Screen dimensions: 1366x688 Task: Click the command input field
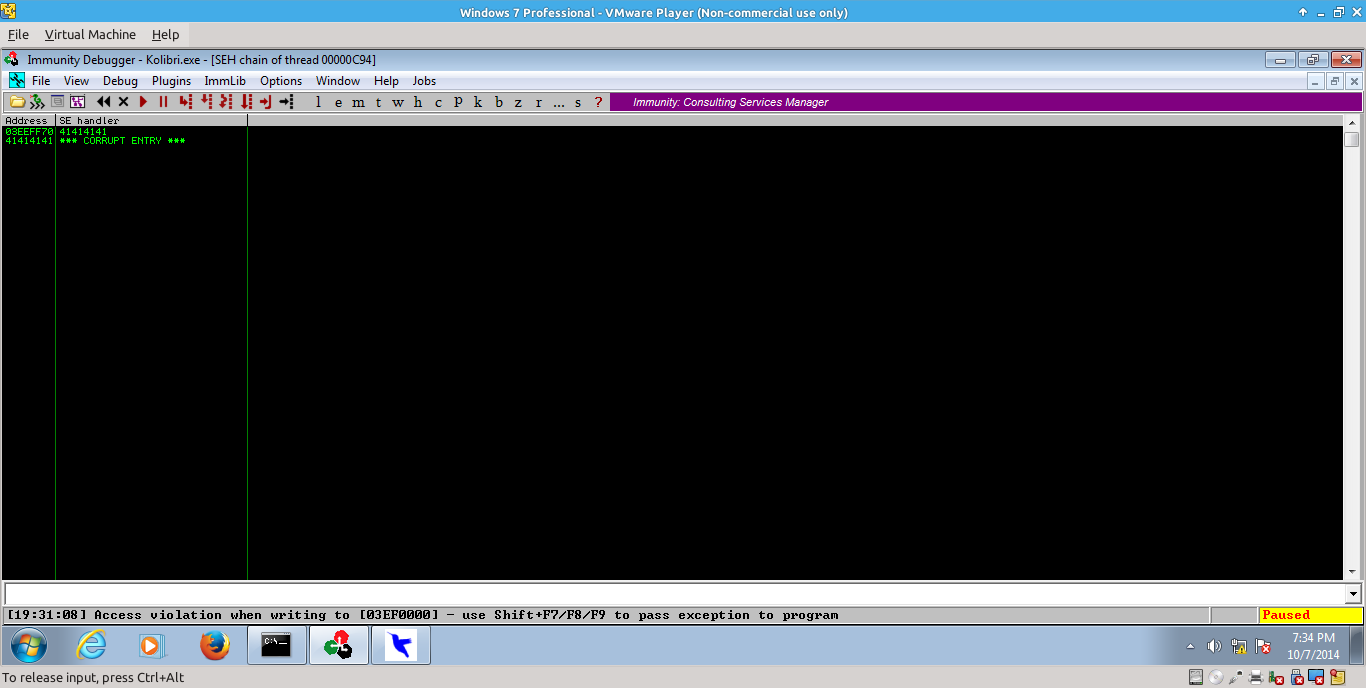tap(675, 594)
